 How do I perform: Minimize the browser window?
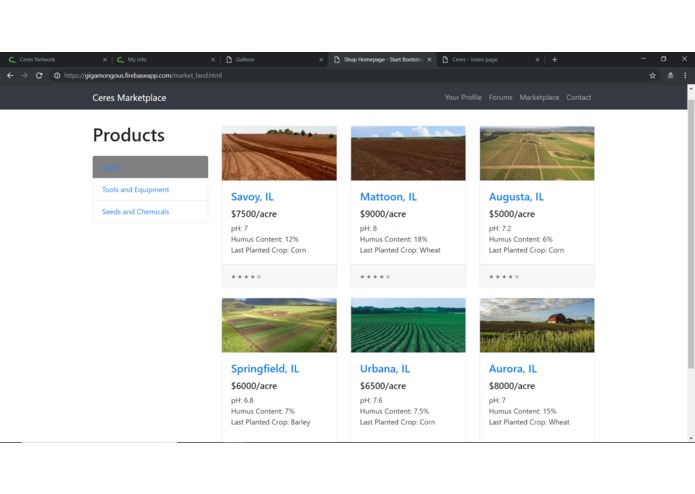click(x=643, y=59)
